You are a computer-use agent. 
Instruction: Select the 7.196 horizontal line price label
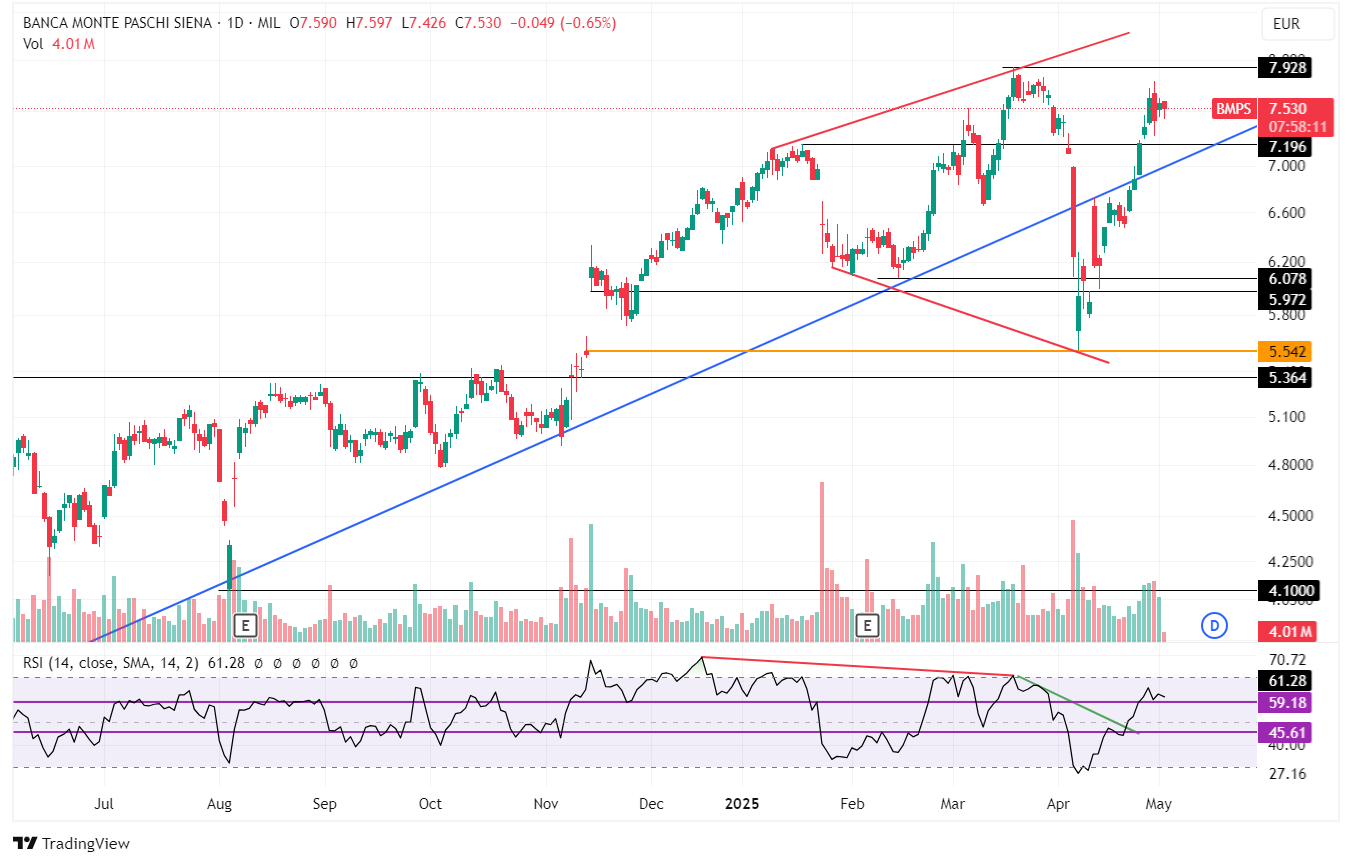point(1285,148)
